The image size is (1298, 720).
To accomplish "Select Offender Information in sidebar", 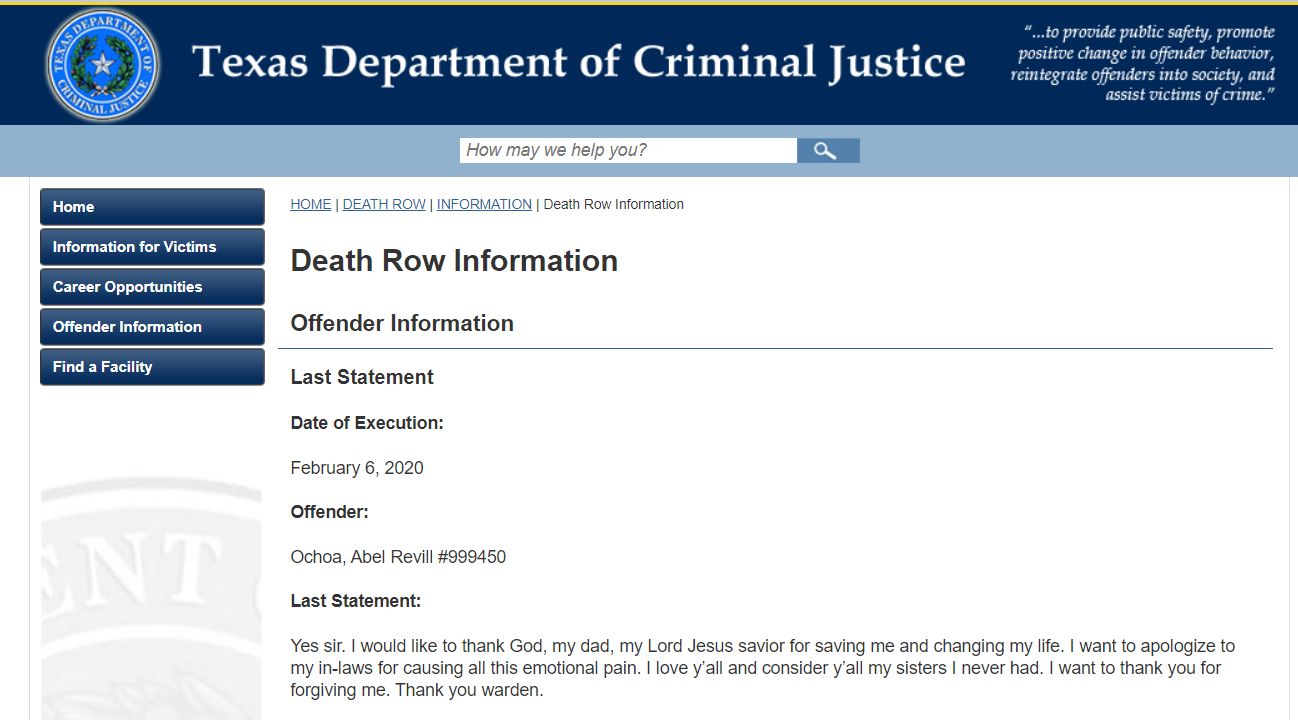I will (152, 327).
